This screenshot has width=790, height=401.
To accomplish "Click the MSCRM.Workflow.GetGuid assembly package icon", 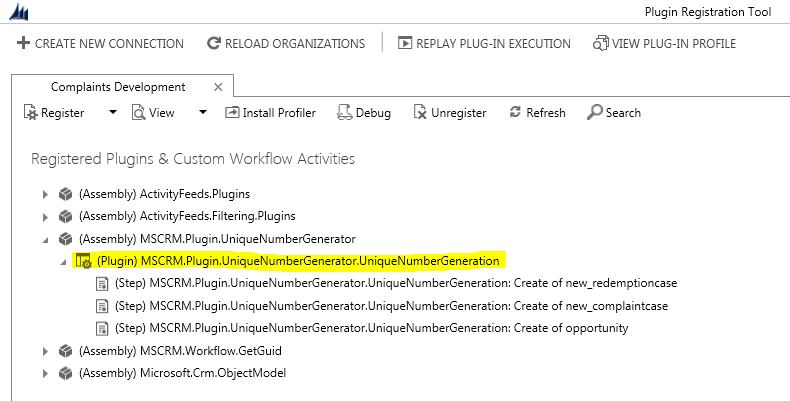I will (x=65, y=351).
